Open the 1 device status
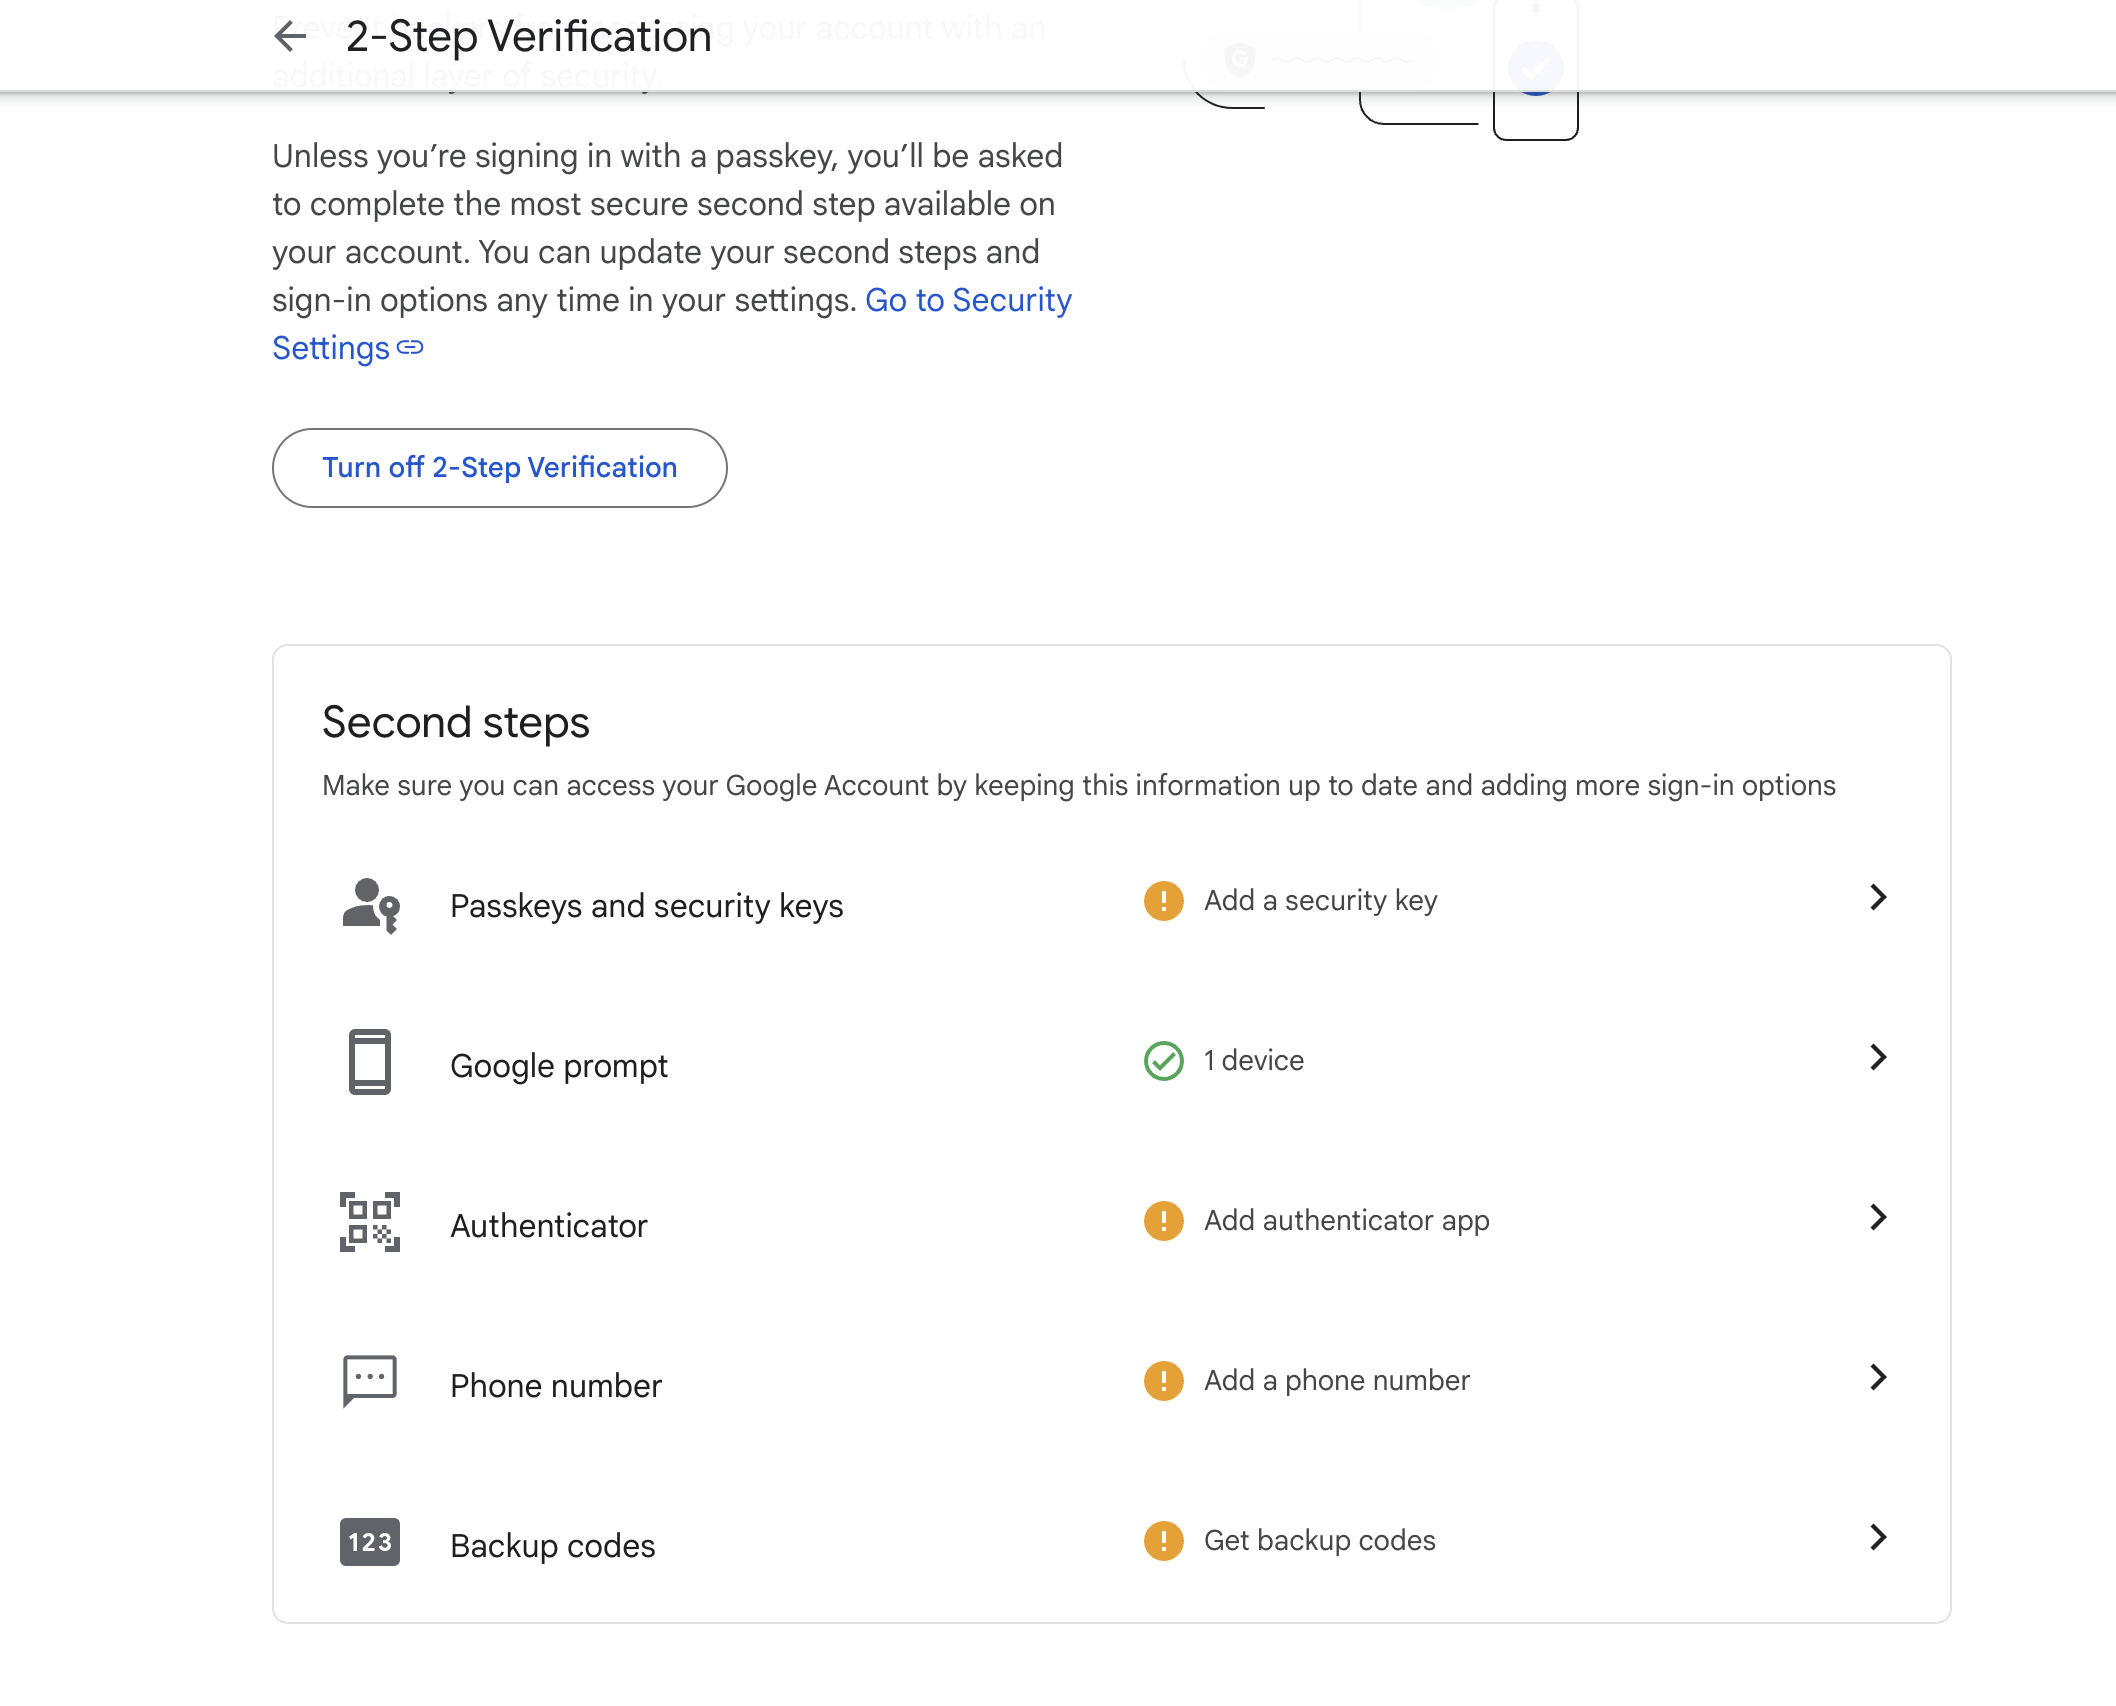The height and width of the screenshot is (1706, 2116). click(1254, 1061)
